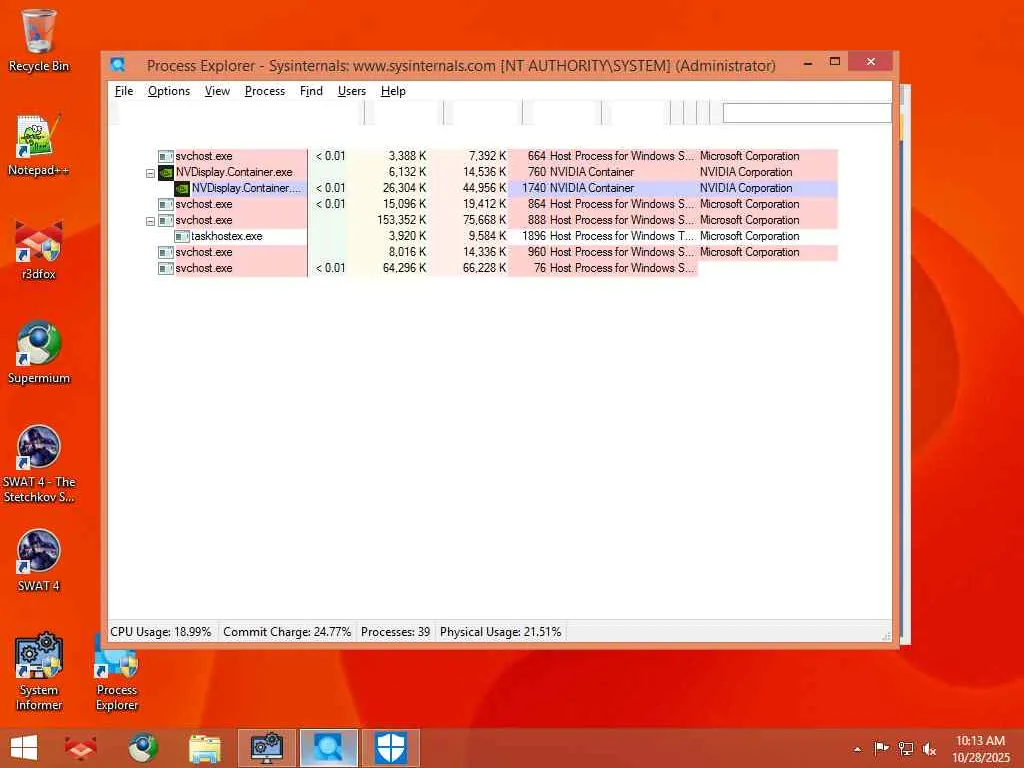Maximize the Process Explorer window
This screenshot has width=1024, height=768.
[x=835, y=62]
